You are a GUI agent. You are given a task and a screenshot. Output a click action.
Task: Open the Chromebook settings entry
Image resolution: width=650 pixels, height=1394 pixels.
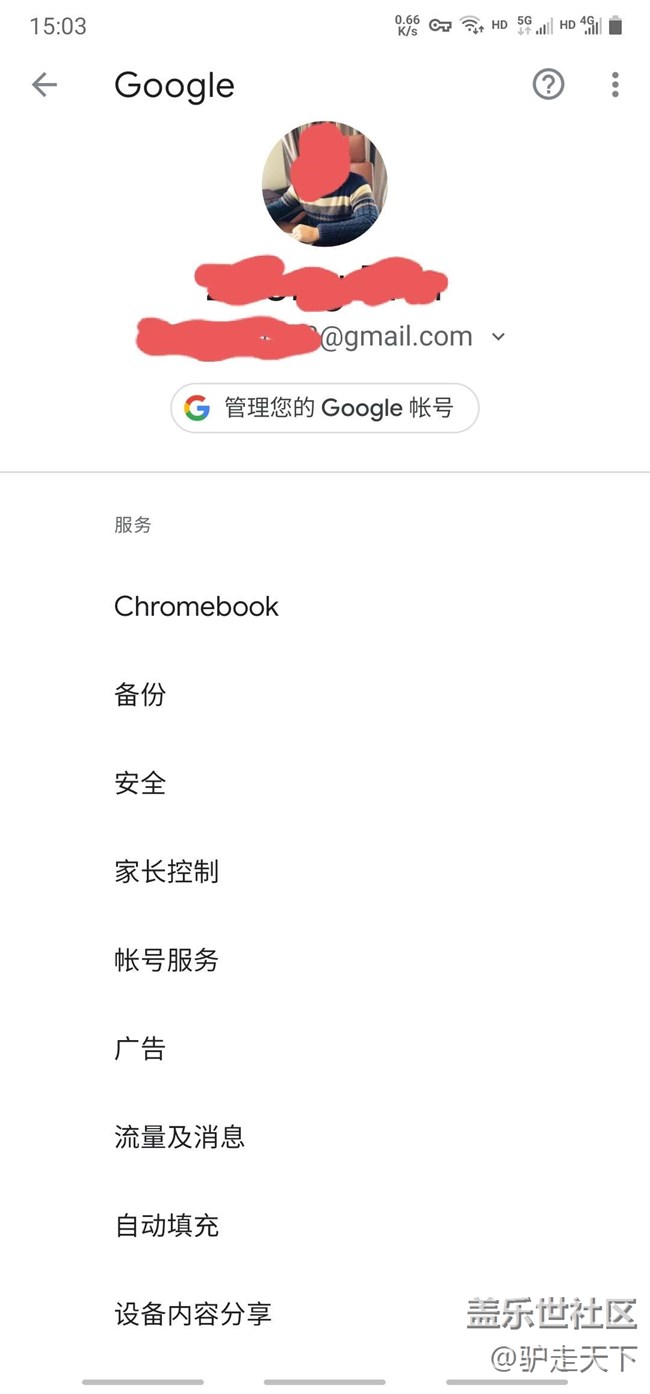pos(196,606)
